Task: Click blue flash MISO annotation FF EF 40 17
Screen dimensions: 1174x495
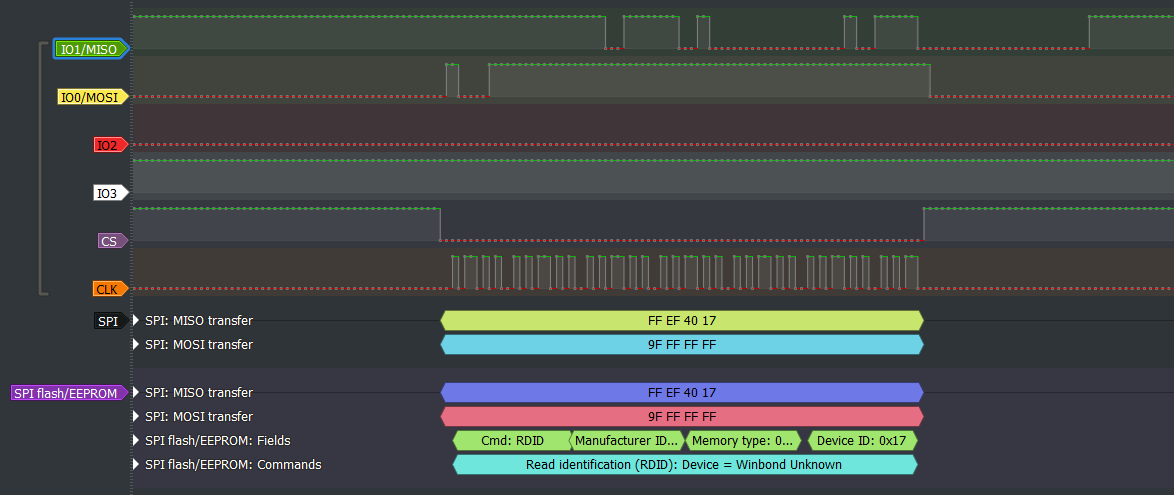Action: pyautogui.click(x=682, y=392)
